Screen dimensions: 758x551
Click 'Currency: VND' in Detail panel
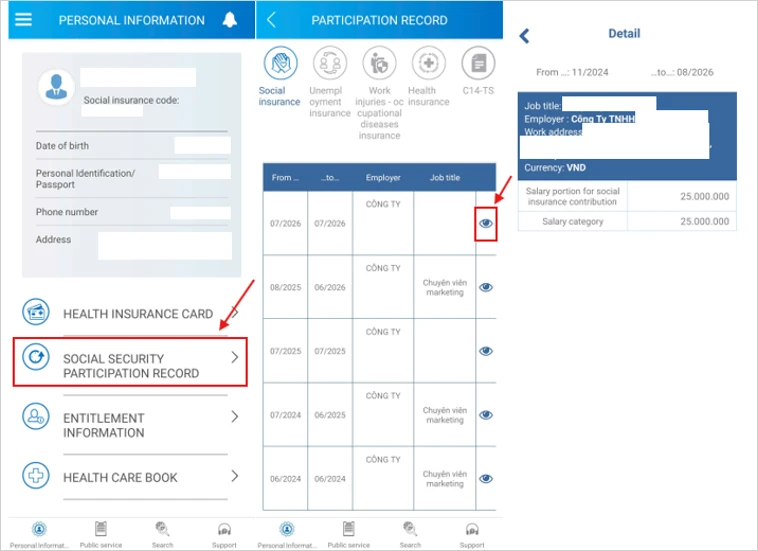tap(555, 168)
